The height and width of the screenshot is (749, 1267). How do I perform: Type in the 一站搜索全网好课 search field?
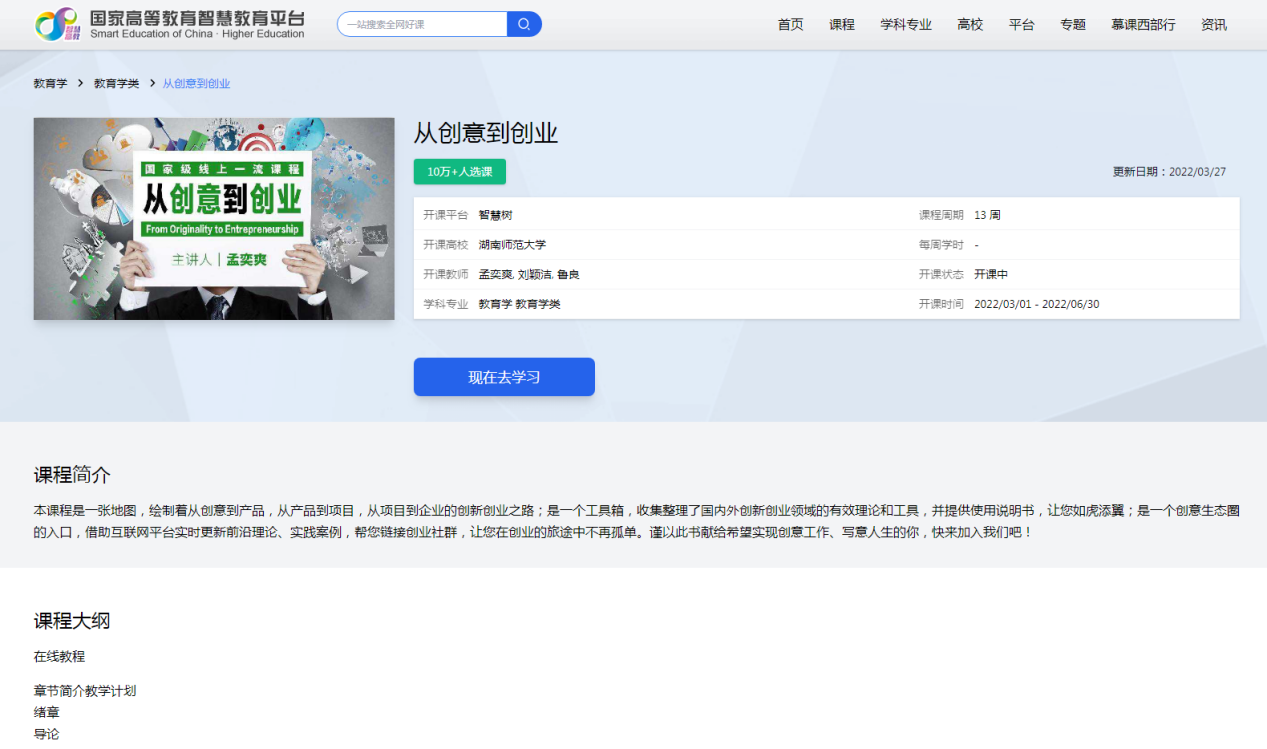tap(422, 25)
